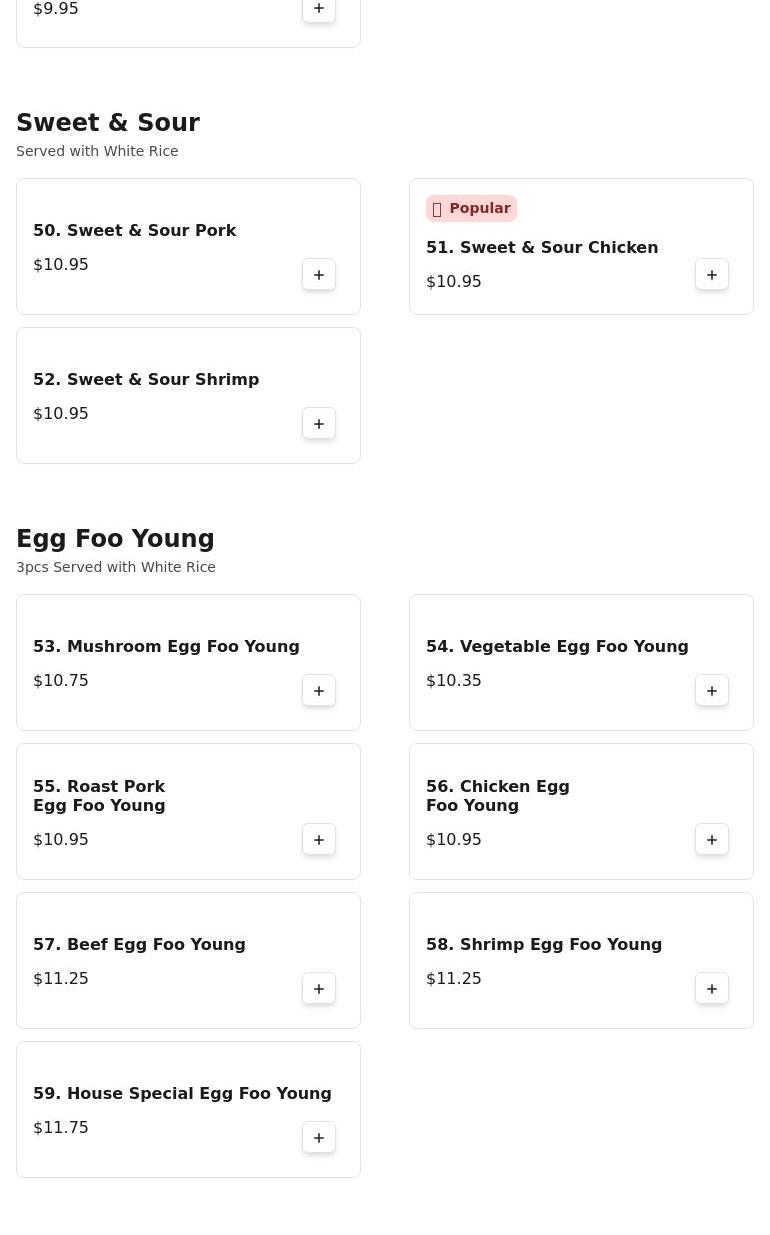Add Sweet & Sour Chicken to order

[x=712, y=275]
